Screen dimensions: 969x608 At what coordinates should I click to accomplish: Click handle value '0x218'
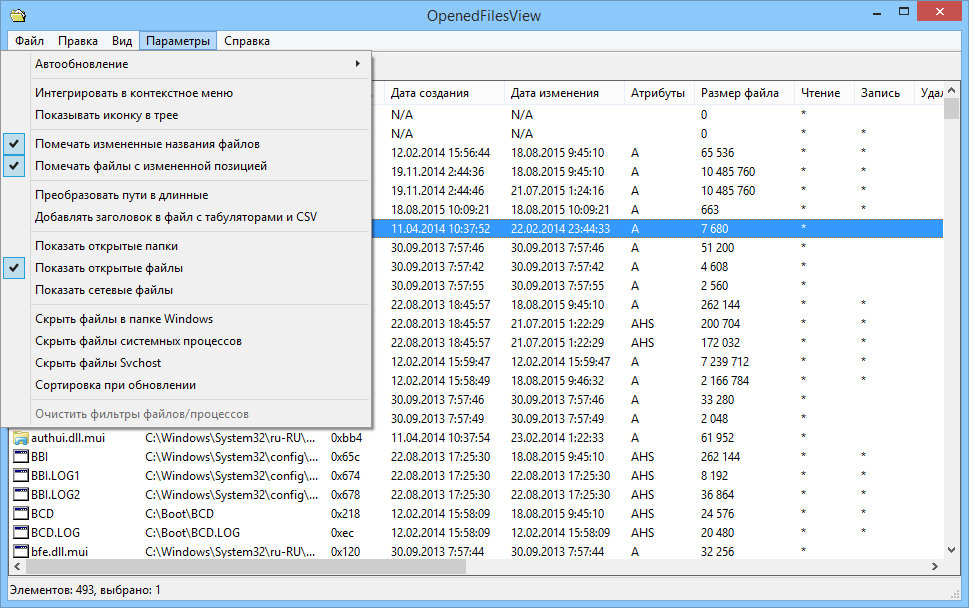coord(345,514)
